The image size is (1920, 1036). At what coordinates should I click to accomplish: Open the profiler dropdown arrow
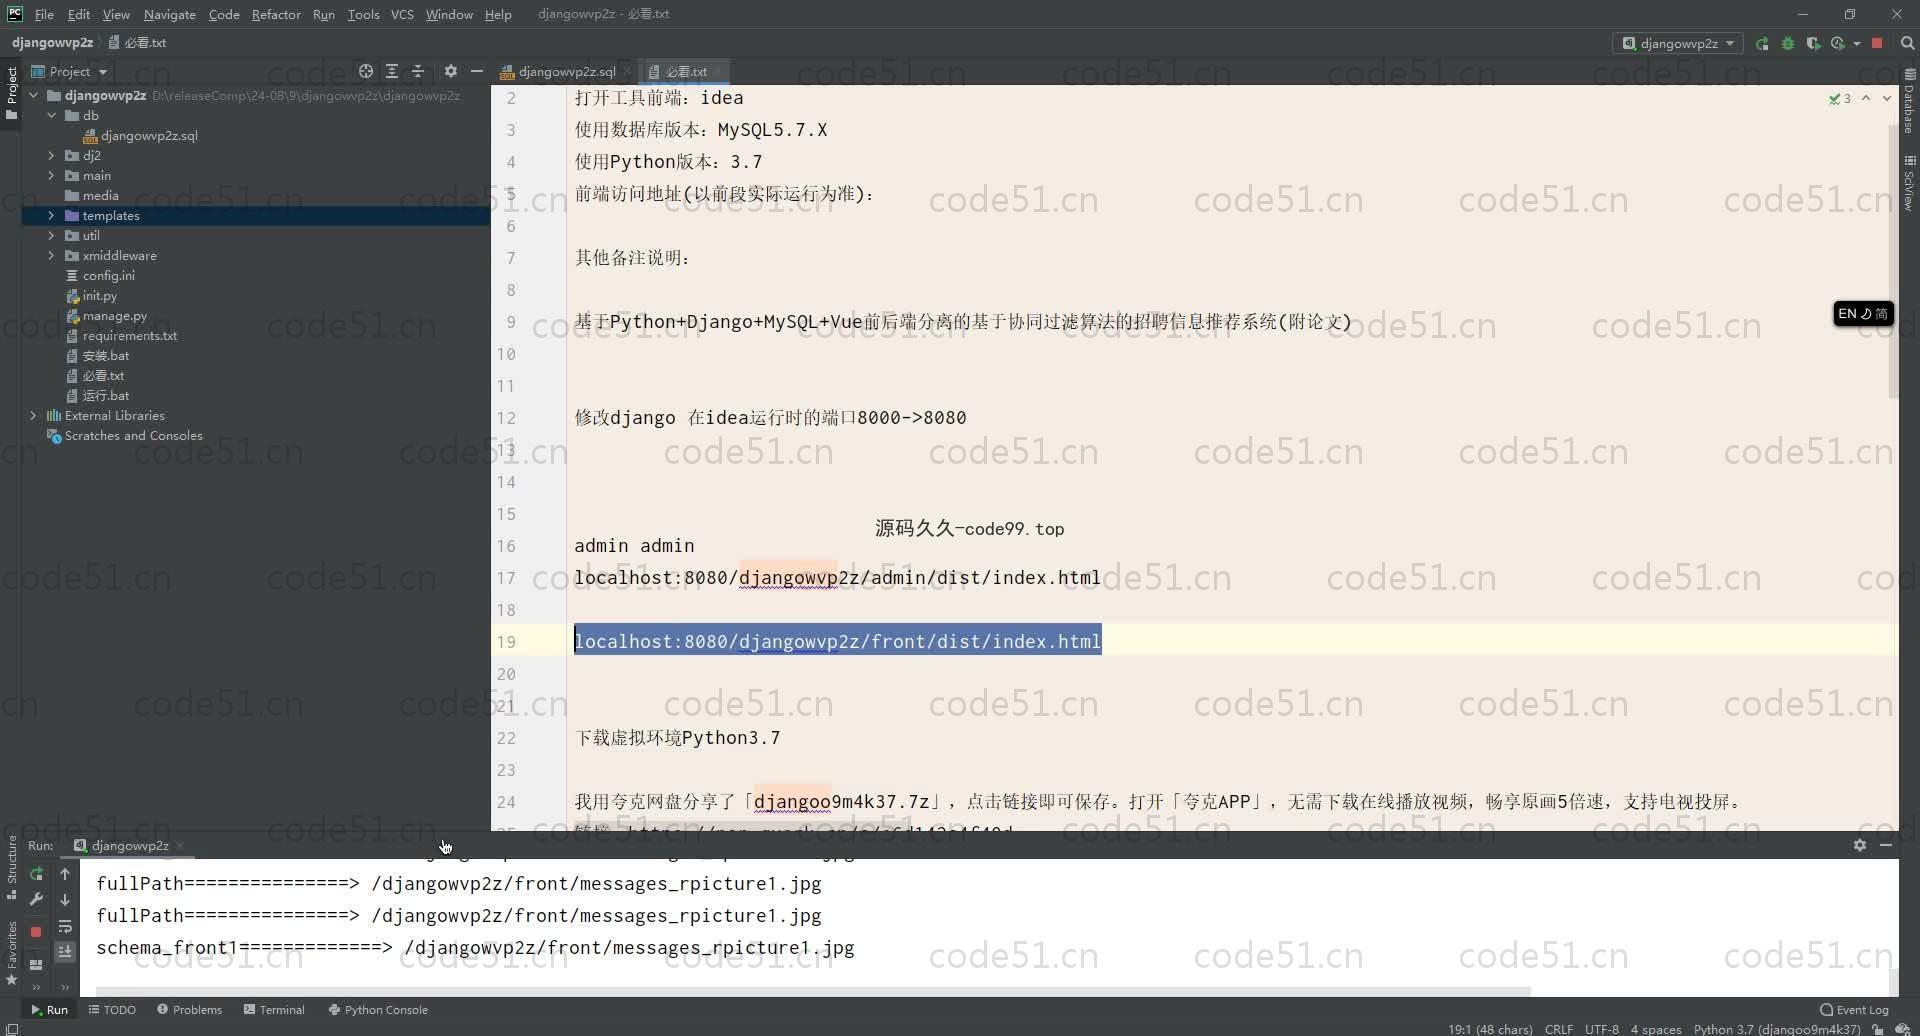click(x=1856, y=43)
